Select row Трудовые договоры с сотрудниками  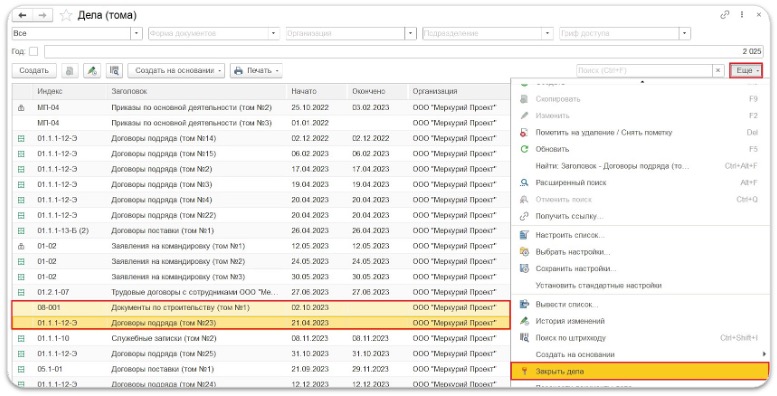click(x=261, y=292)
